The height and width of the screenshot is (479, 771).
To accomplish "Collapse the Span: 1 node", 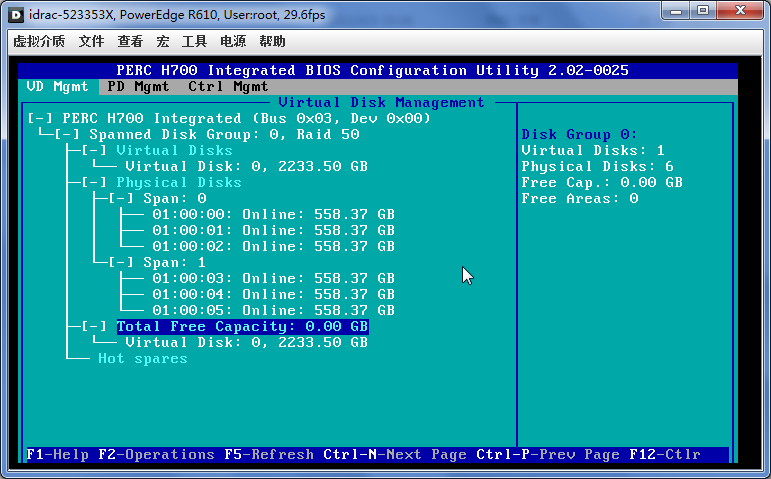I will pos(121,263).
